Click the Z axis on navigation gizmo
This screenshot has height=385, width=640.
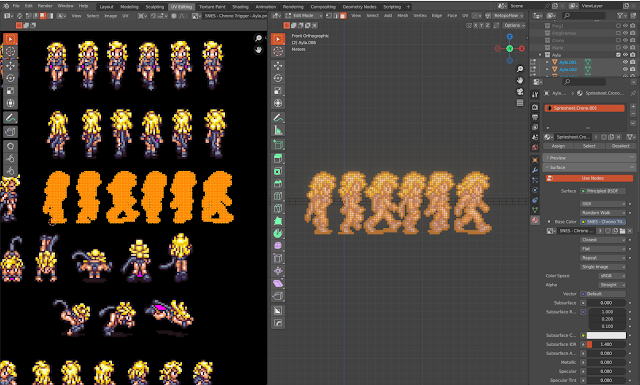pyautogui.click(x=509, y=37)
